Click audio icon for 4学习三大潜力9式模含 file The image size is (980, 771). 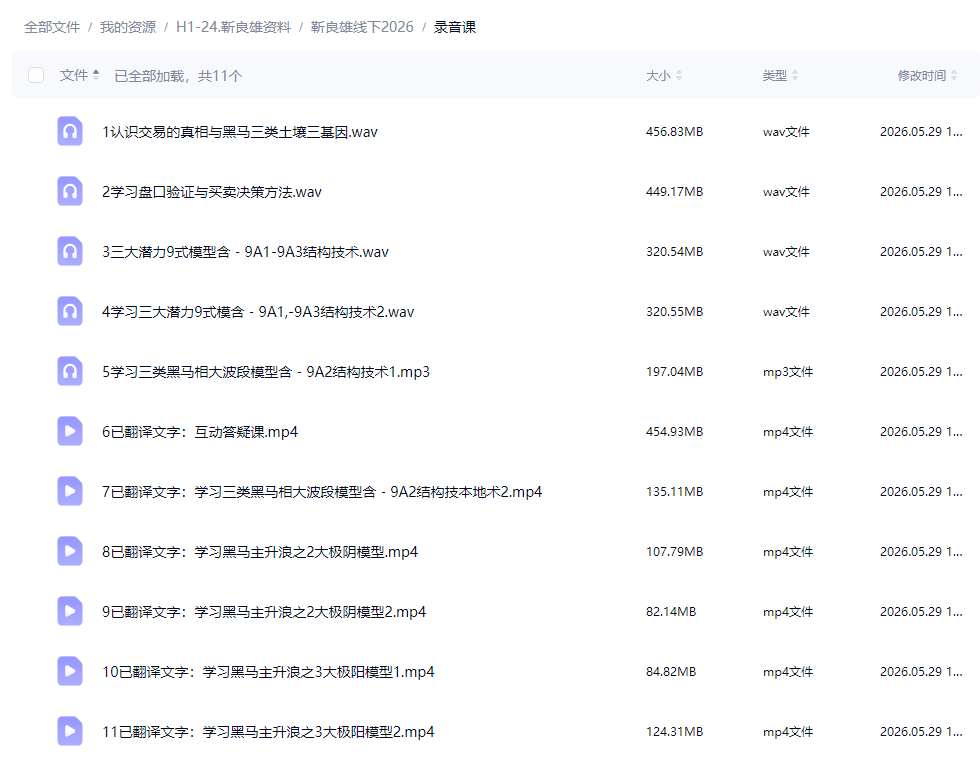(x=70, y=311)
